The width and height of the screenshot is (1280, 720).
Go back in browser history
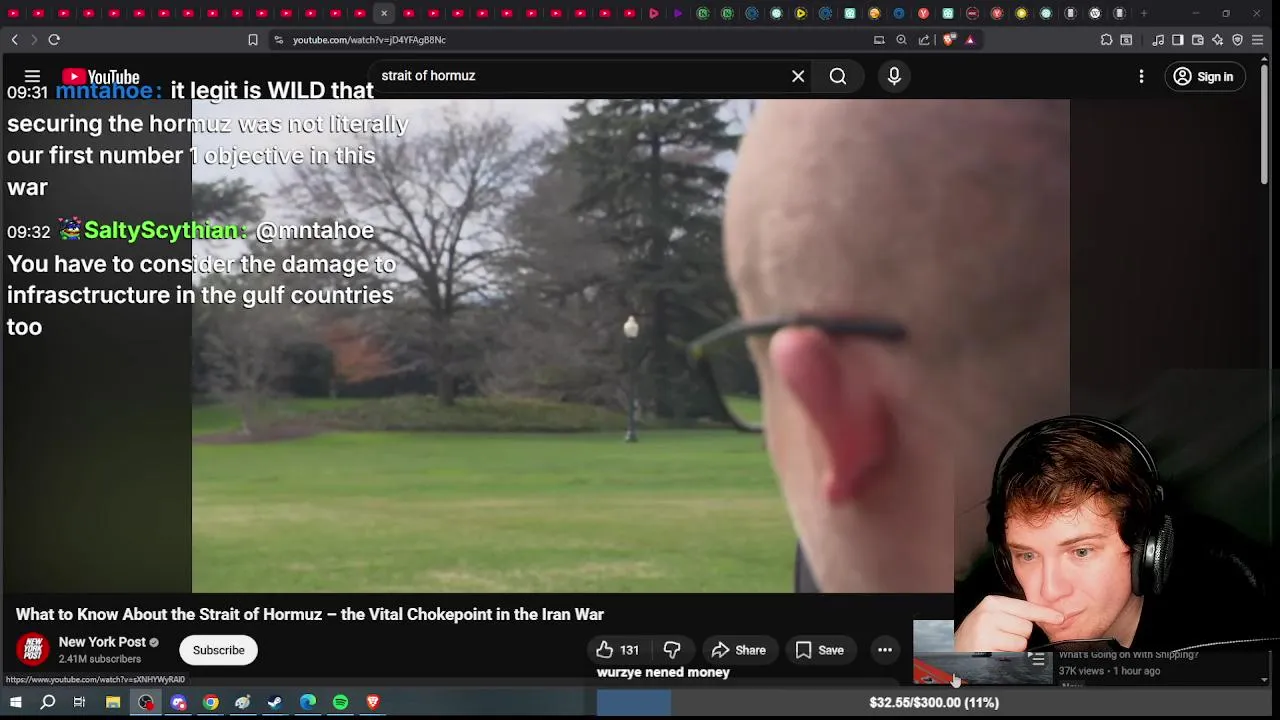pos(14,40)
